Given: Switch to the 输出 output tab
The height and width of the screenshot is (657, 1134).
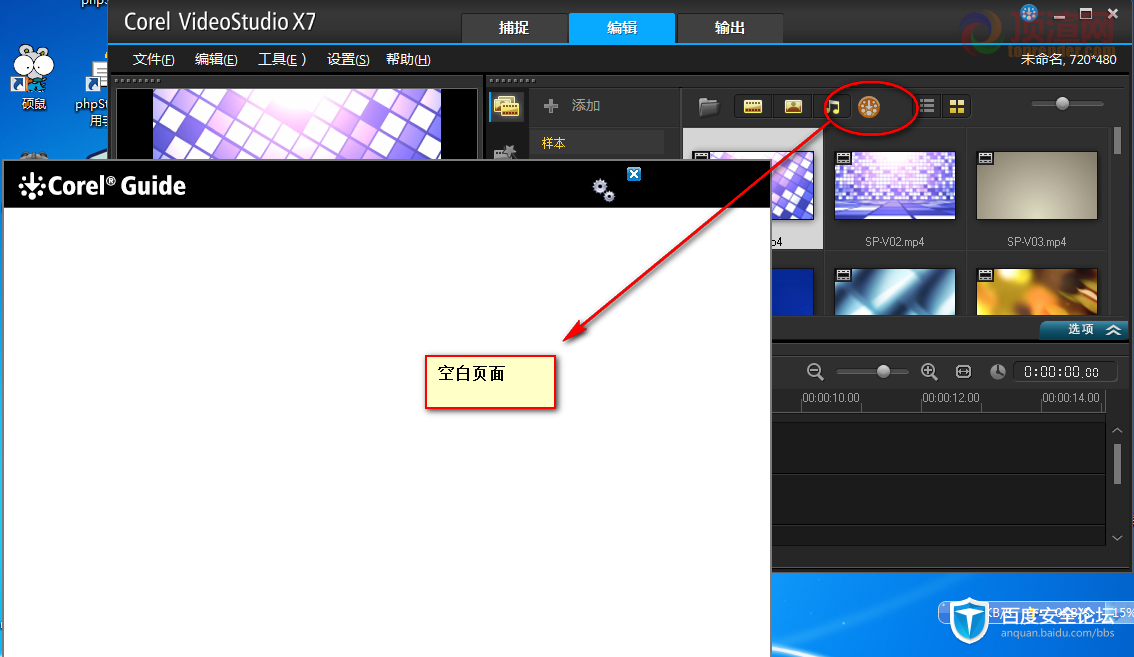Looking at the screenshot, I should [730, 28].
